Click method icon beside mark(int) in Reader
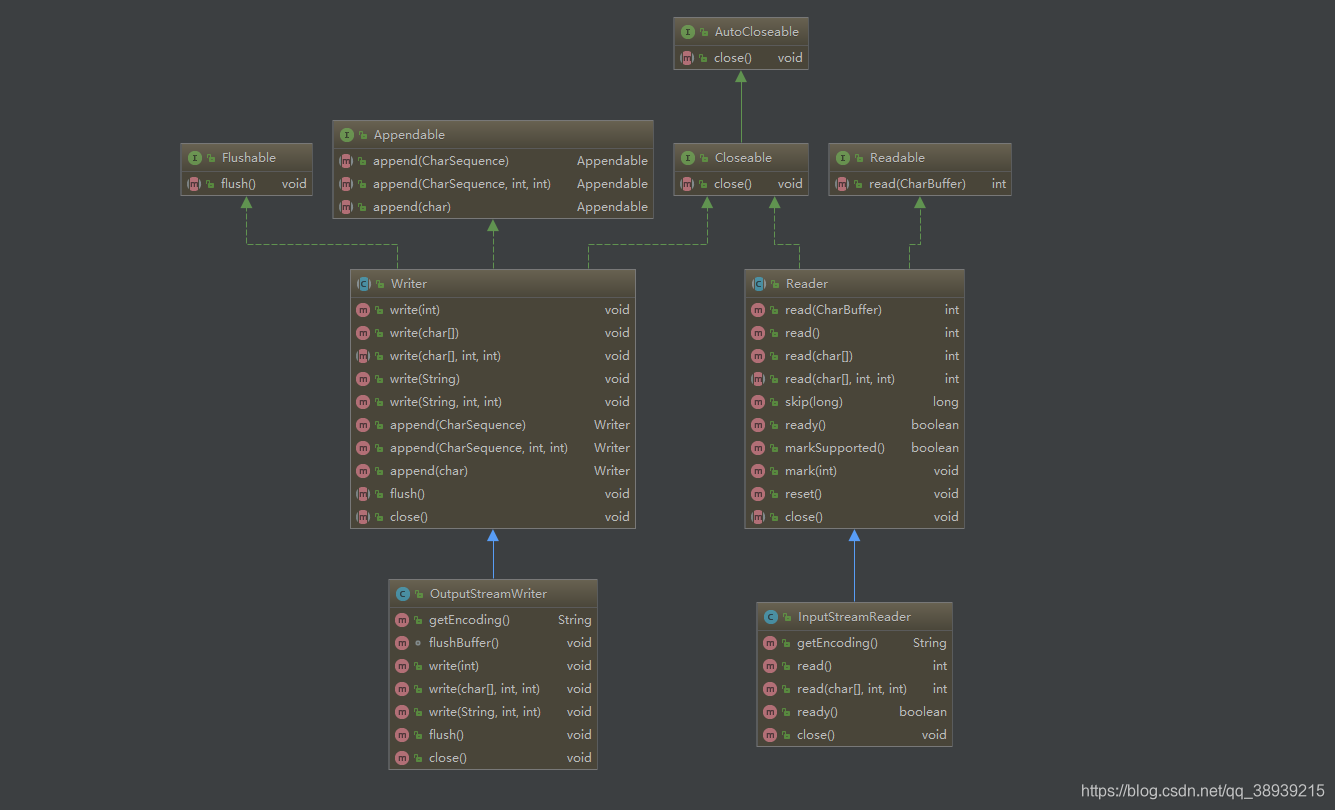This screenshot has width=1335, height=810. (758, 471)
